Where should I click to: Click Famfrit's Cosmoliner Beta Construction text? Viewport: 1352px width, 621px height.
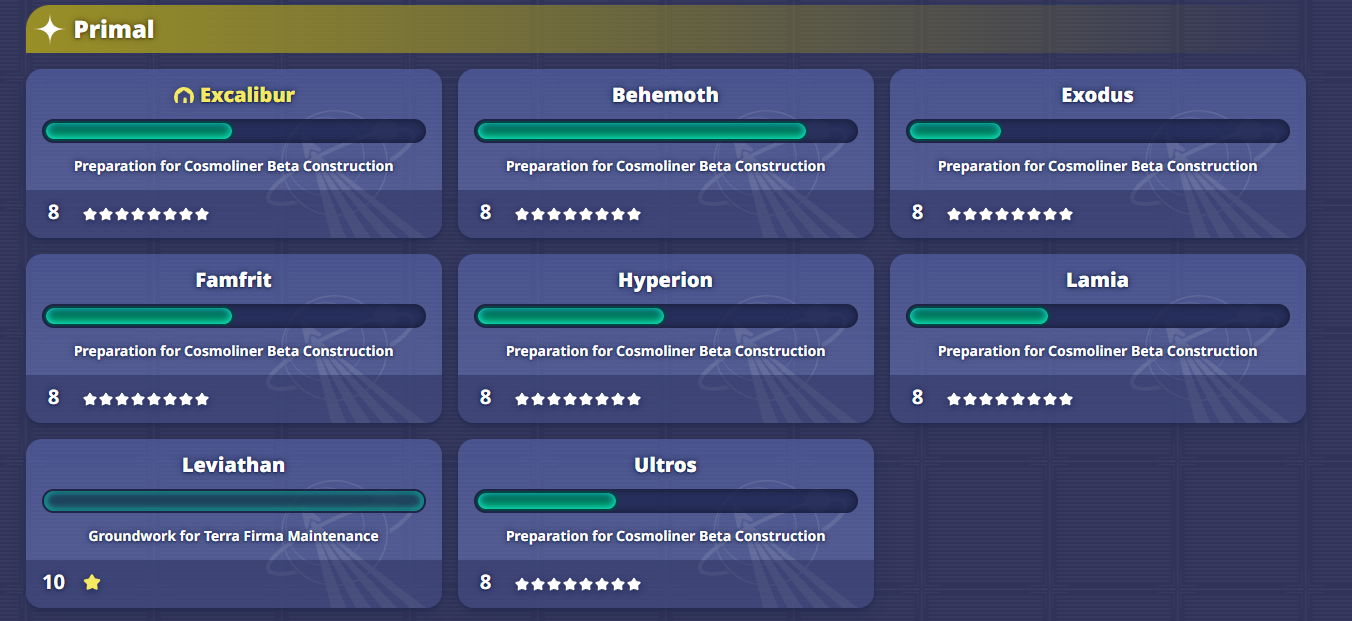point(233,351)
